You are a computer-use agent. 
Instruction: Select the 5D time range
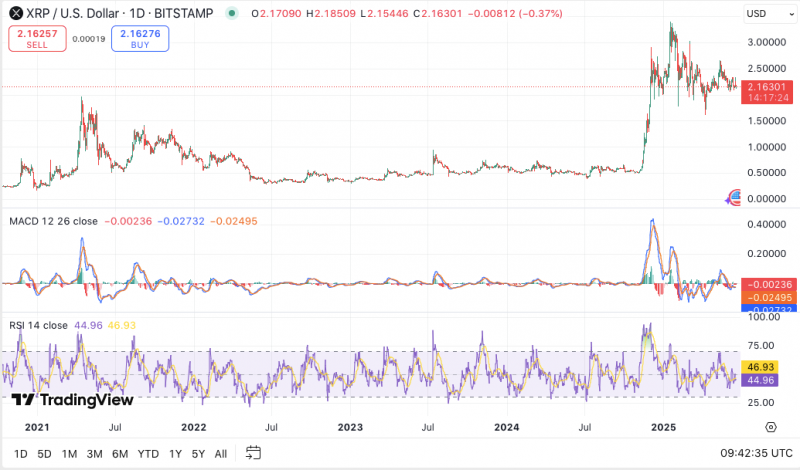(x=44, y=454)
